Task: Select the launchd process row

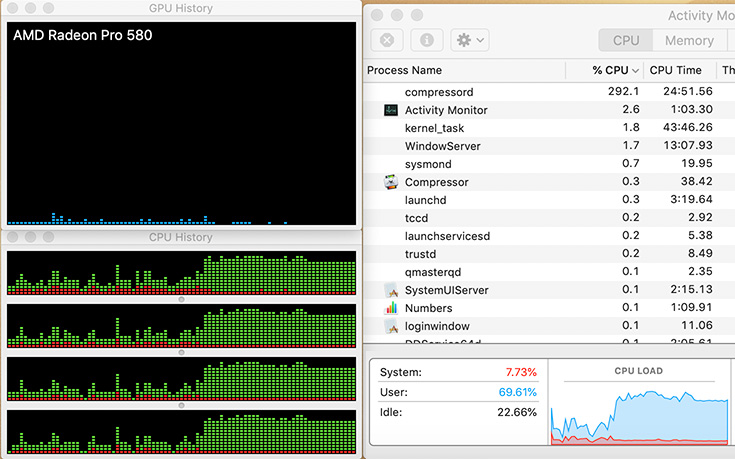Action: pos(549,200)
